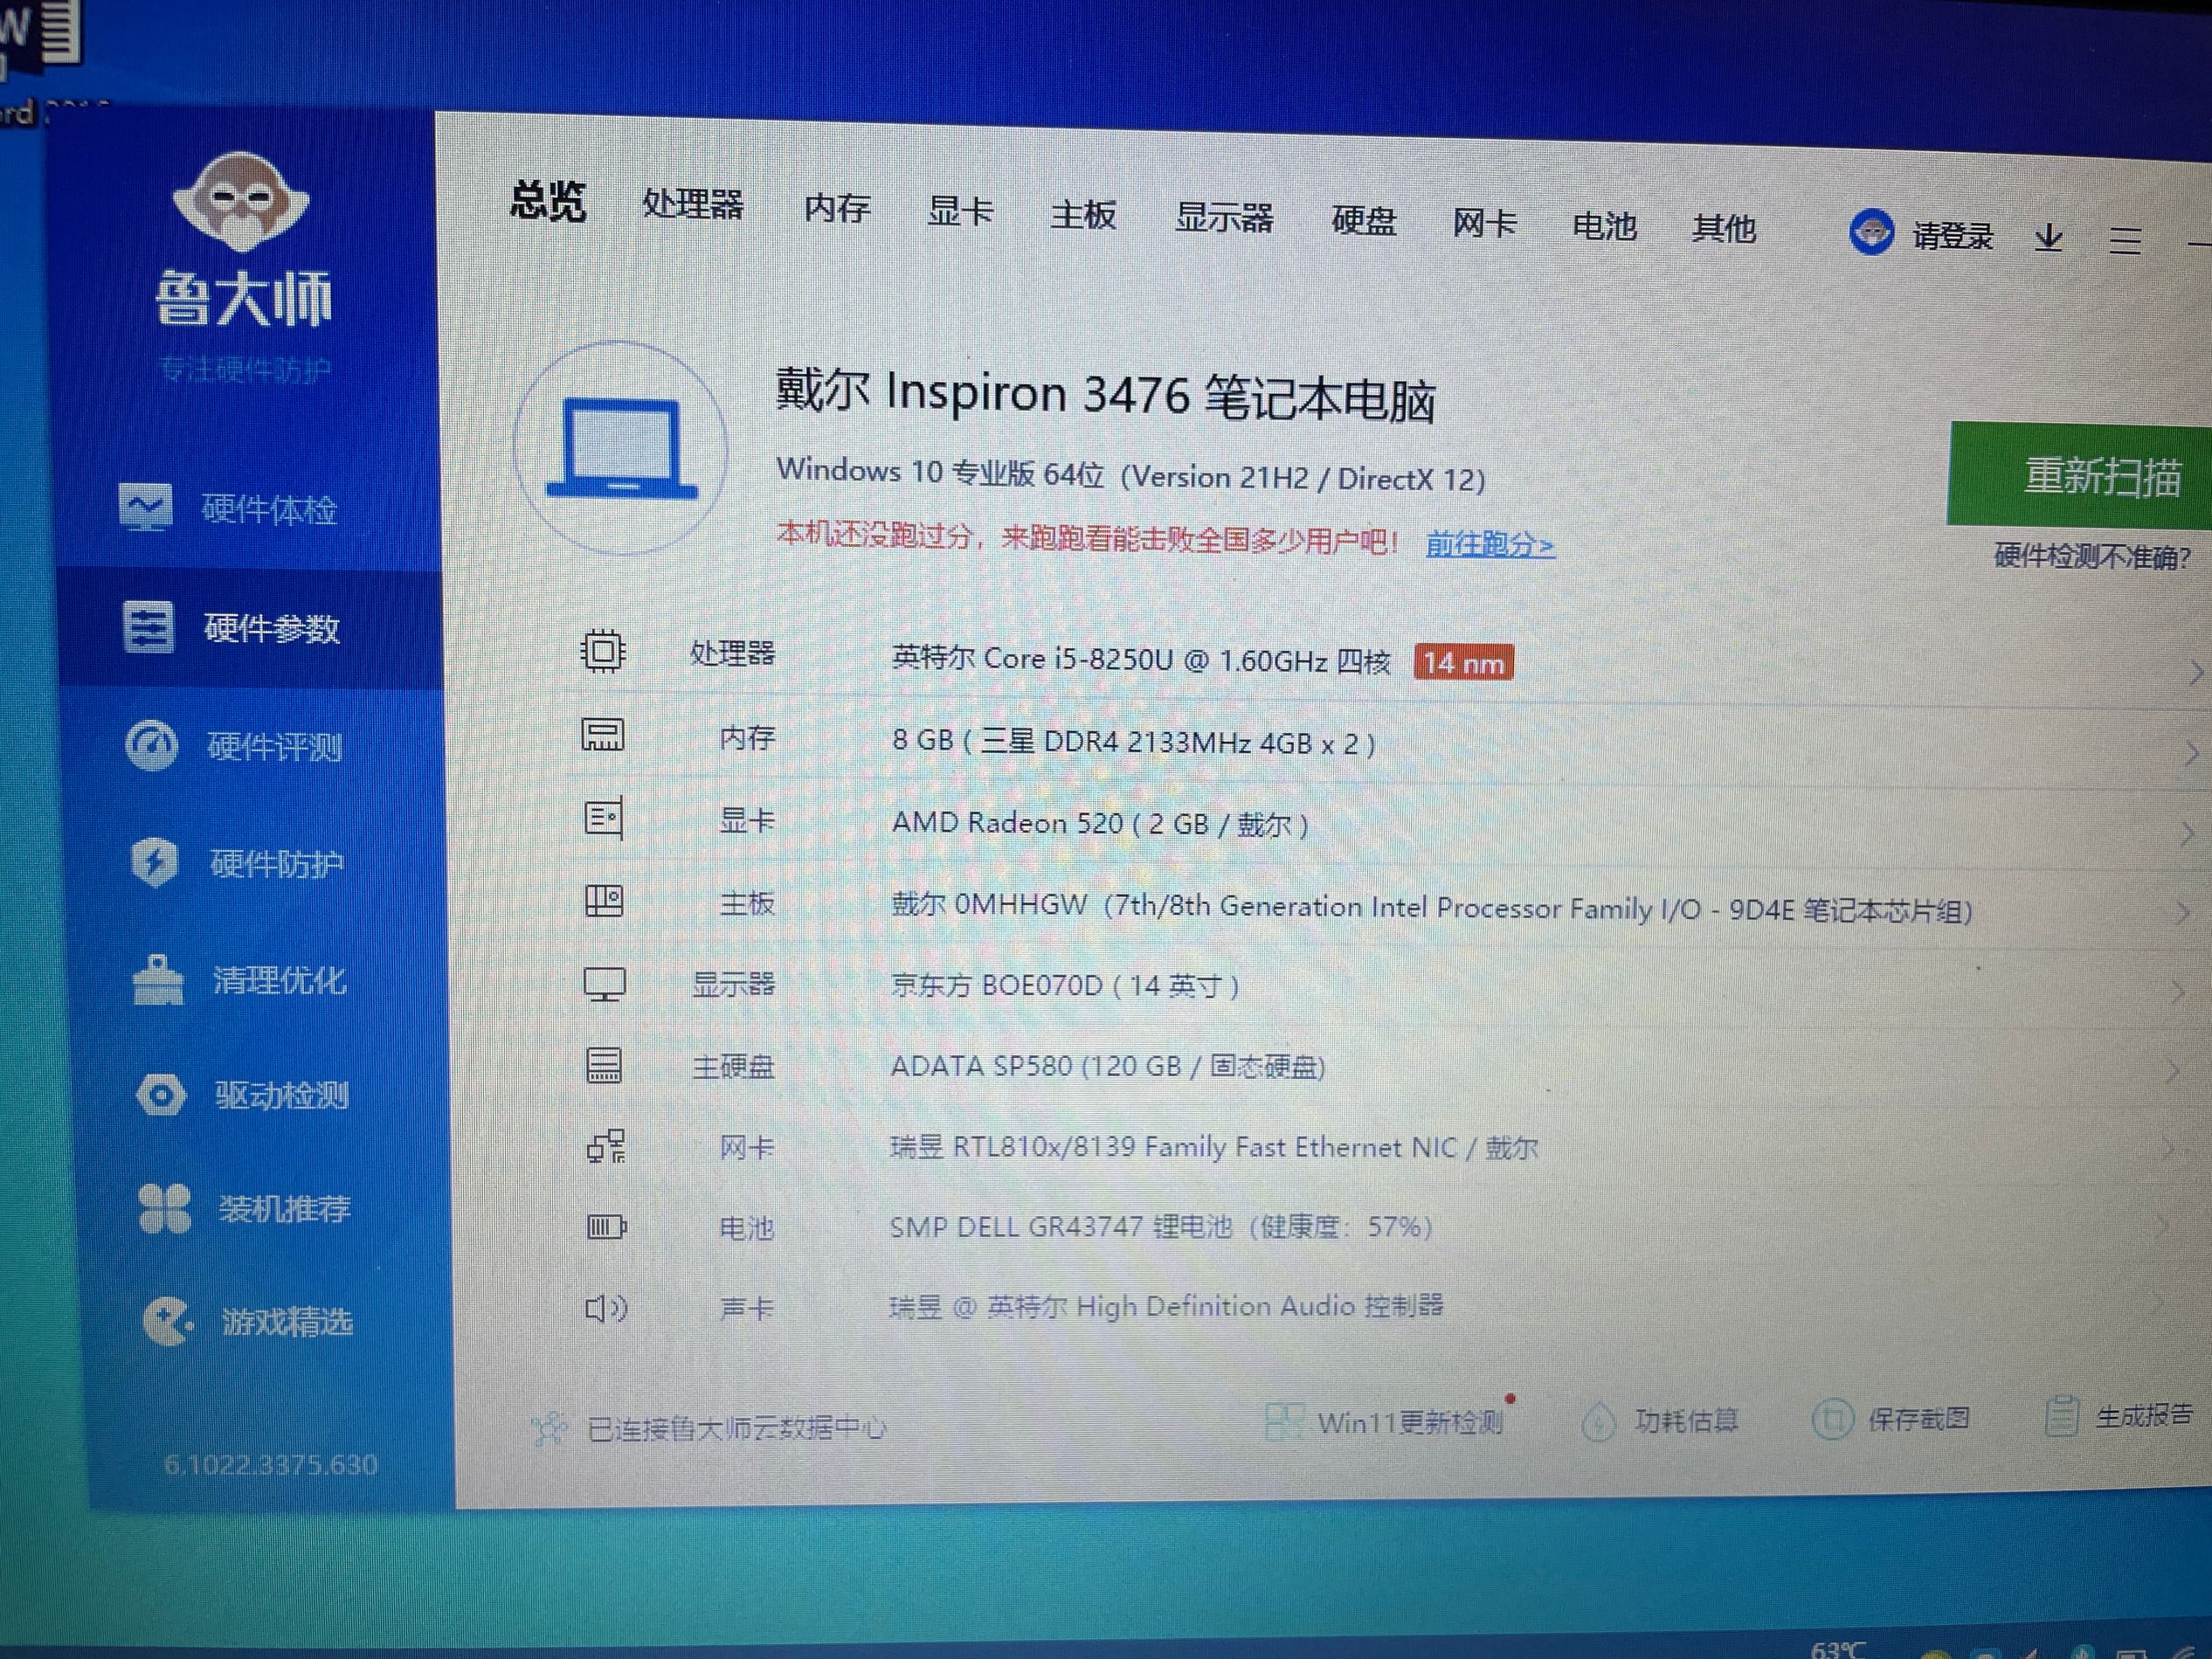Viewport: 2212px width, 1659px height.
Task: Click text ADATA SP580 (120 GB / 固态硬盘)
Action: pos(1108,1067)
